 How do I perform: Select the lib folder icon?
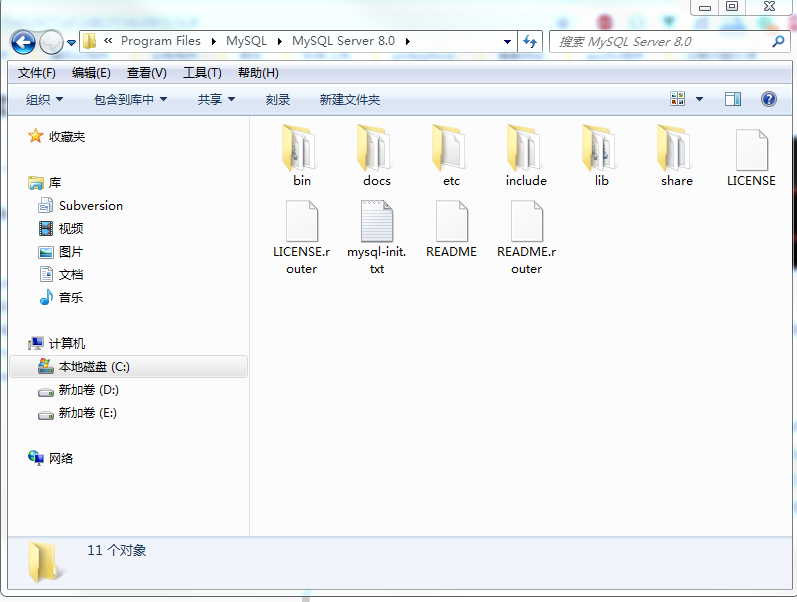(x=601, y=148)
